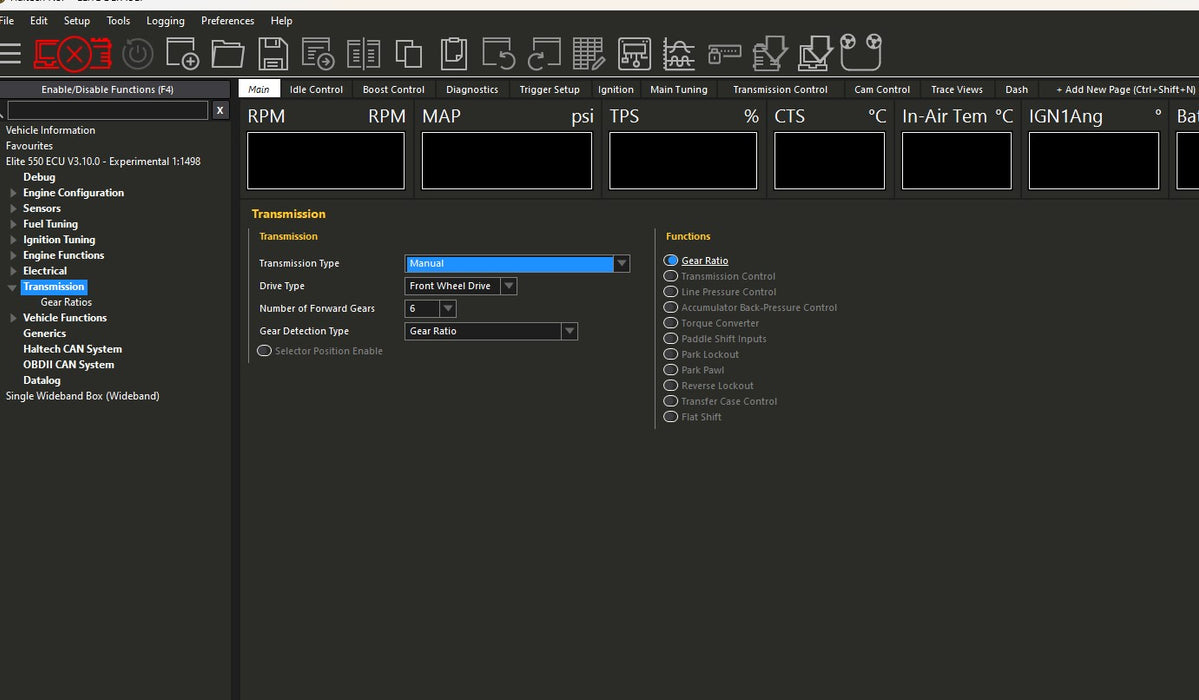1199x700 pixels.
Task: Open the hamburger menu icon
Action: [10, 54]
